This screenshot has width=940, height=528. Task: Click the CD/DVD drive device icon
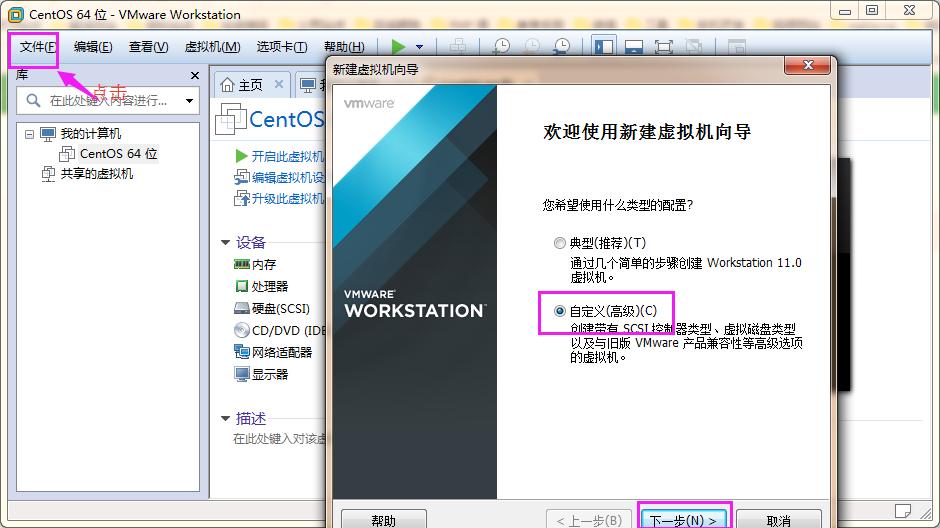click(x=242, y=330)
